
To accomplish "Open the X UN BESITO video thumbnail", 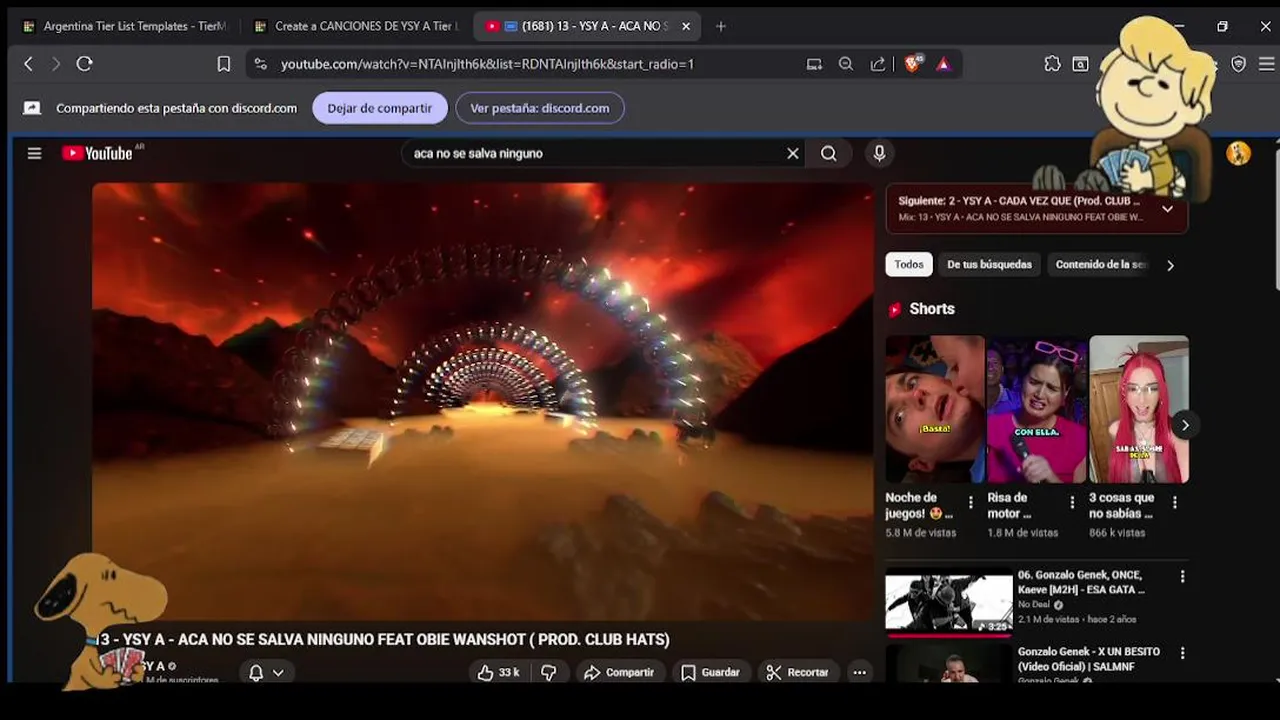I will tap(949, 664).
